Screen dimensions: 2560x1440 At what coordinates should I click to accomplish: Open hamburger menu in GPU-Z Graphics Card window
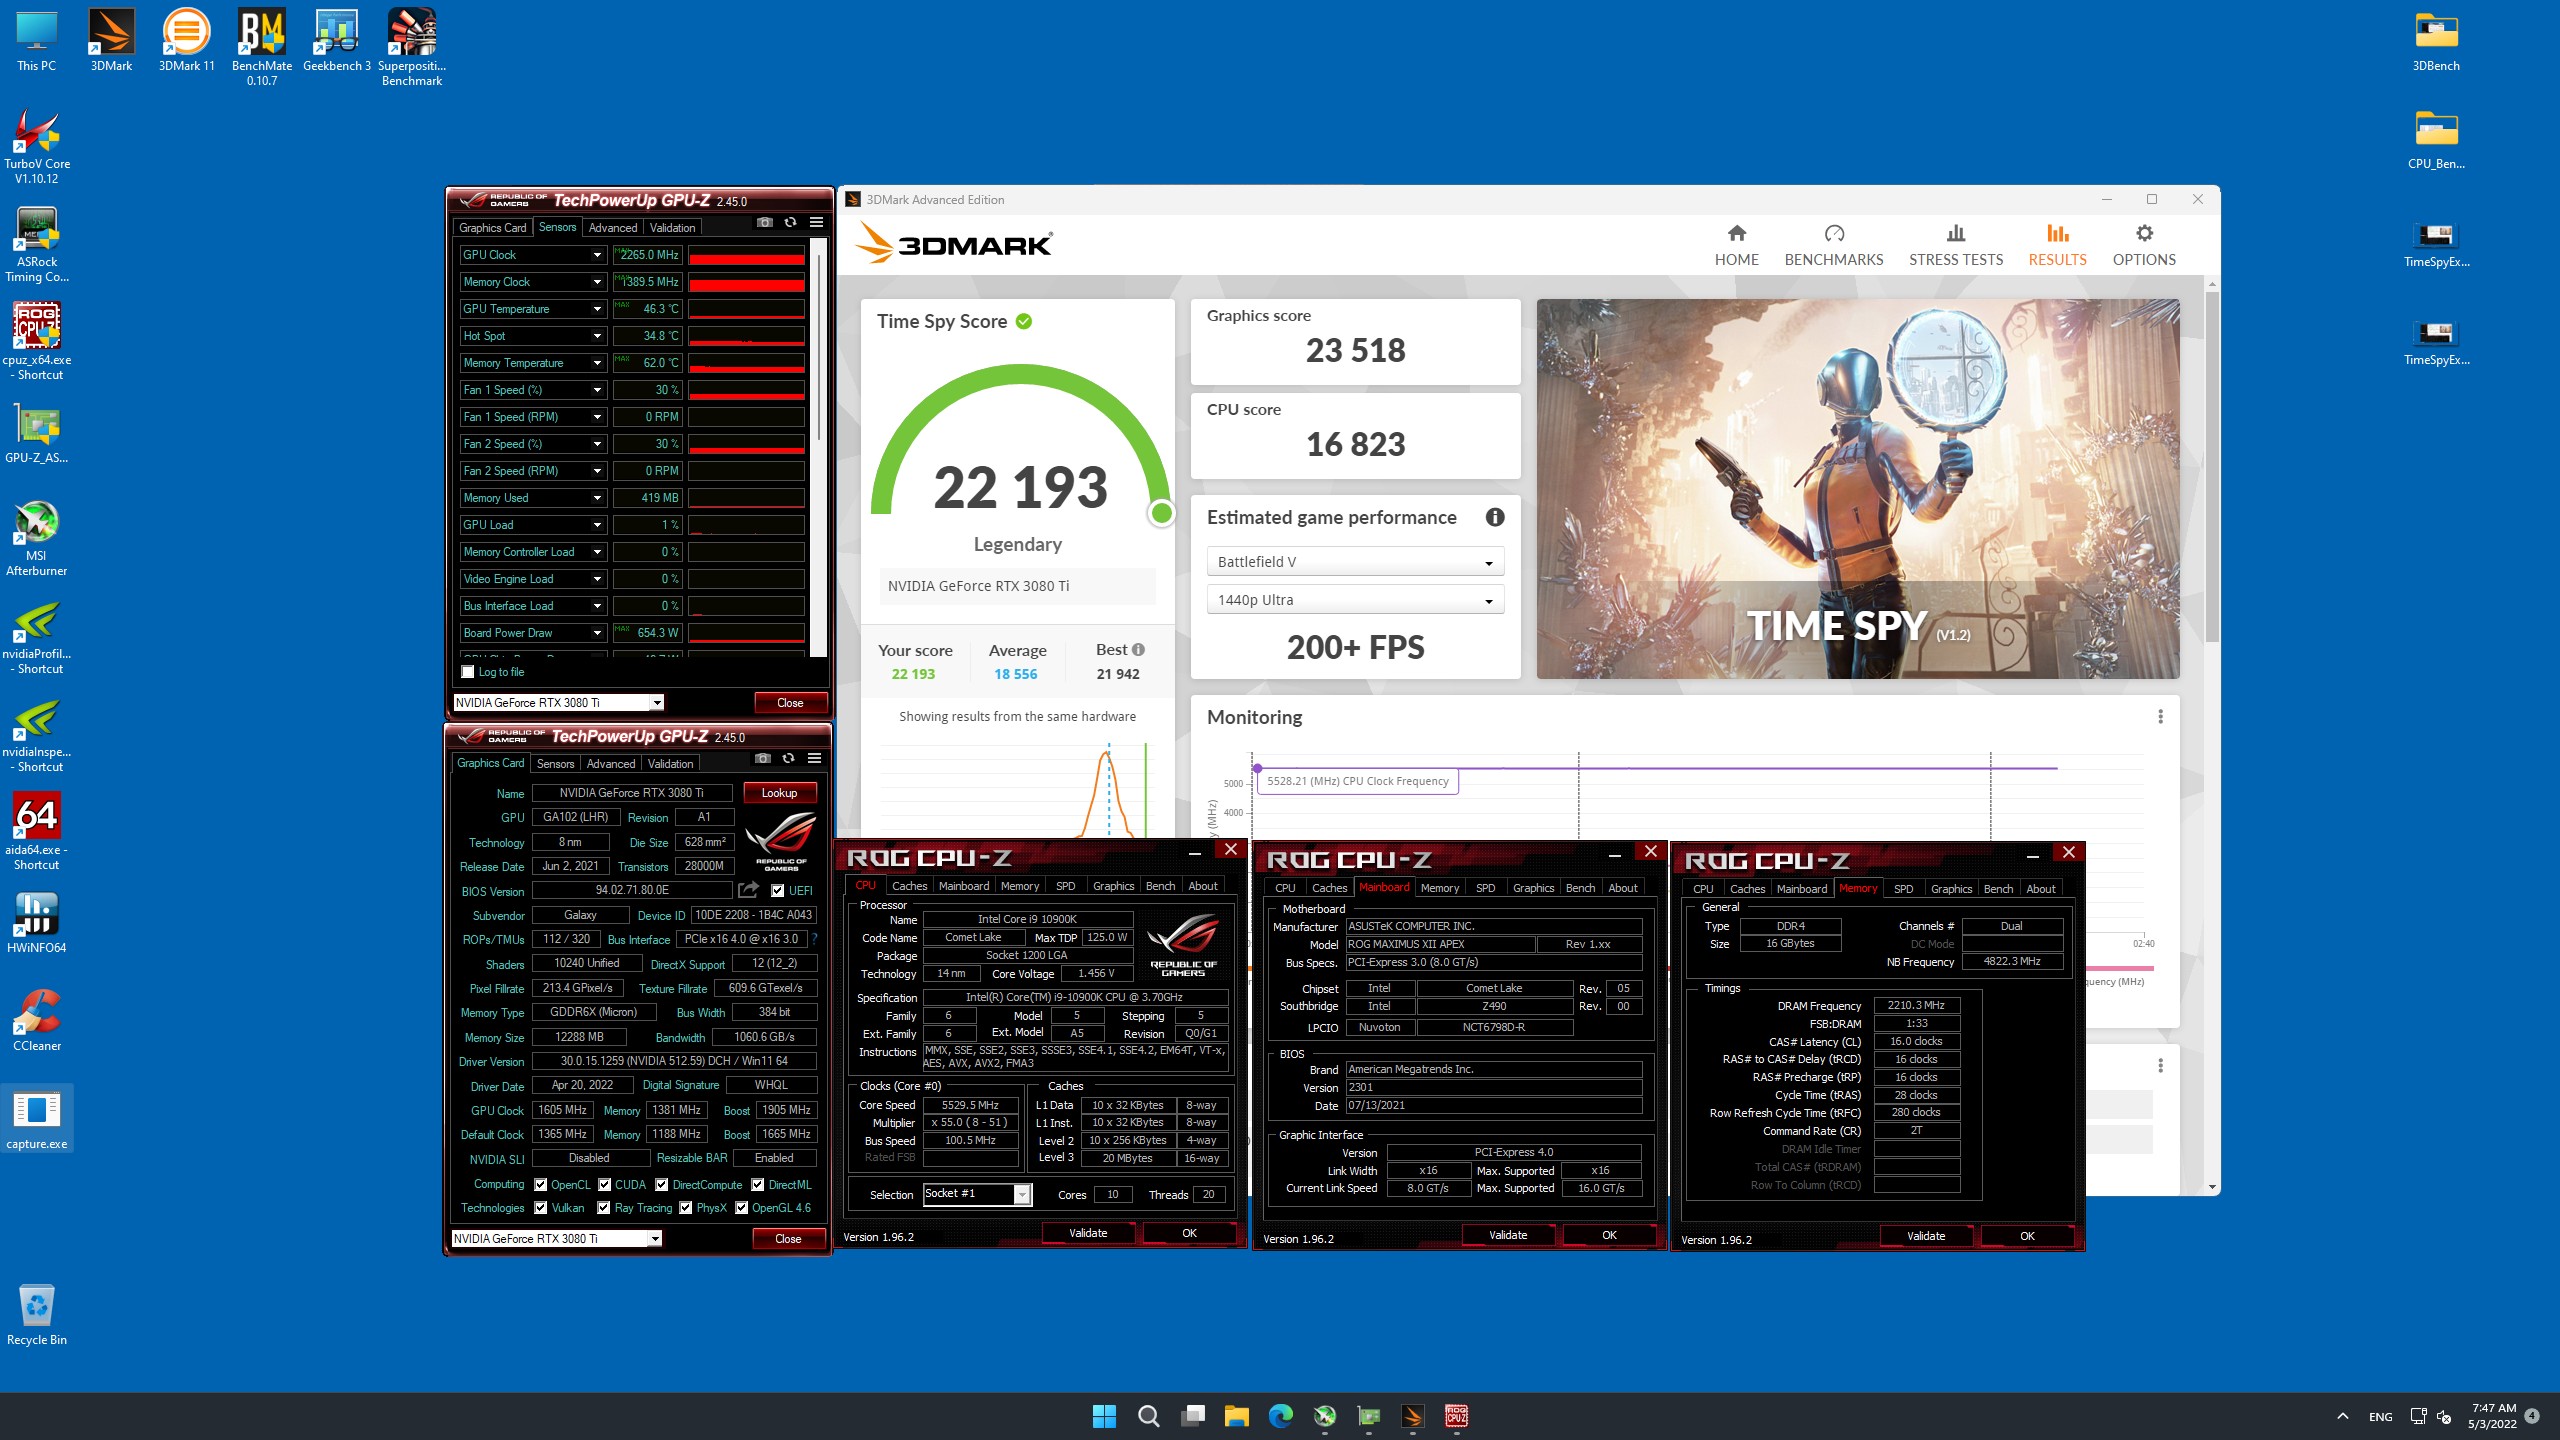point(814,758)
